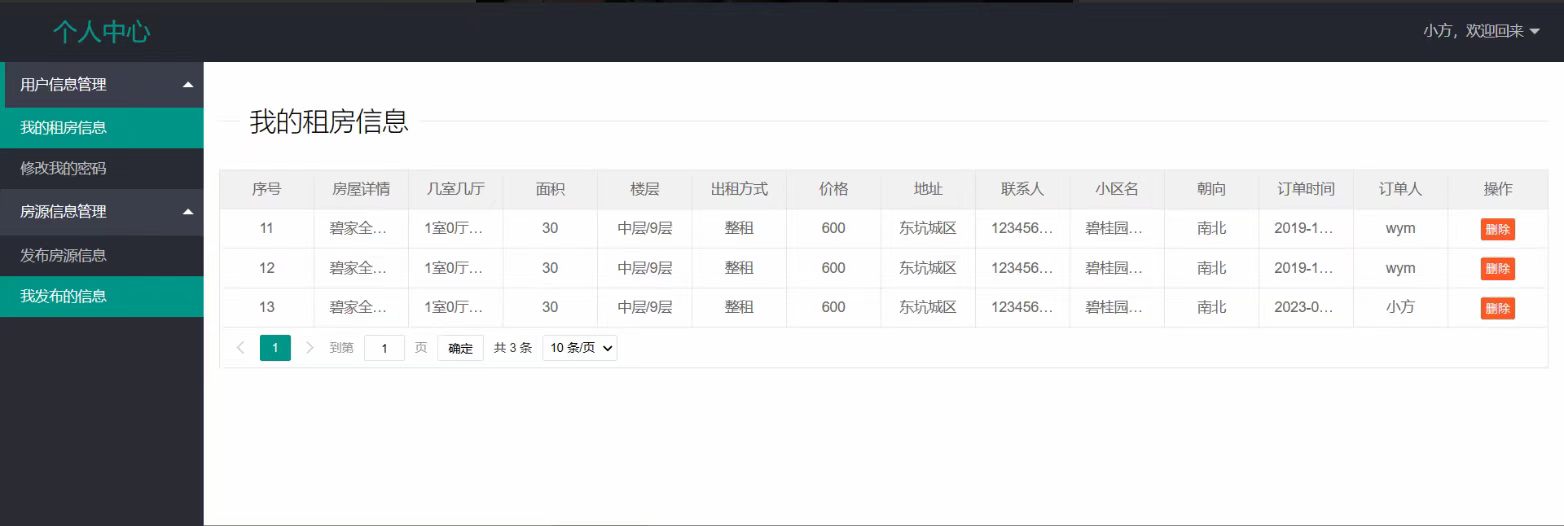Click the 确定 pagination button
1564x526 pixels.
point(460,348)
